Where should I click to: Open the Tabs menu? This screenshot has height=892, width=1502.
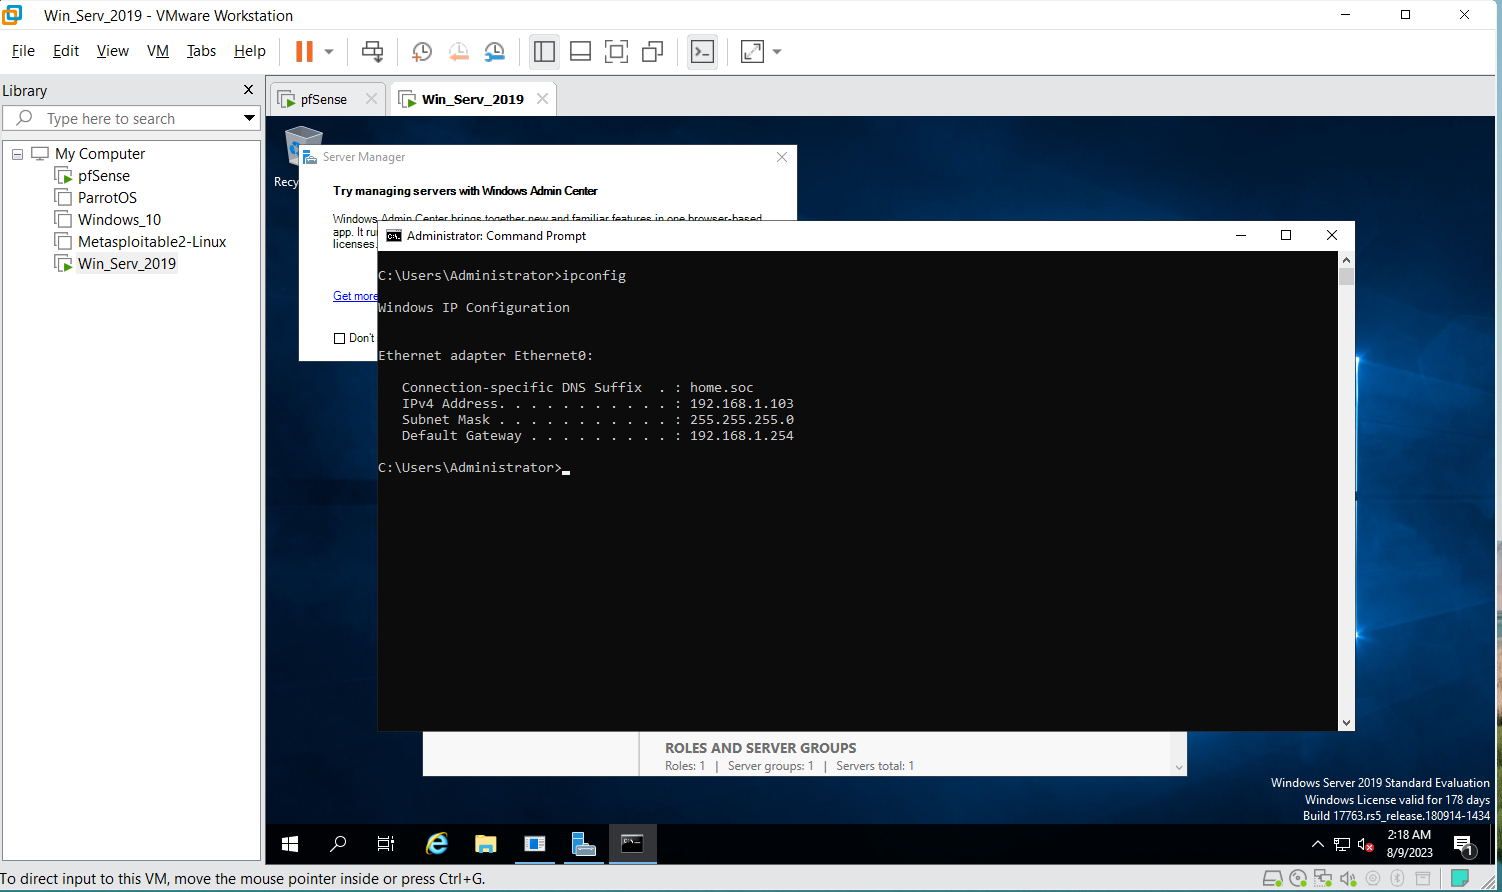pos(201,51)
